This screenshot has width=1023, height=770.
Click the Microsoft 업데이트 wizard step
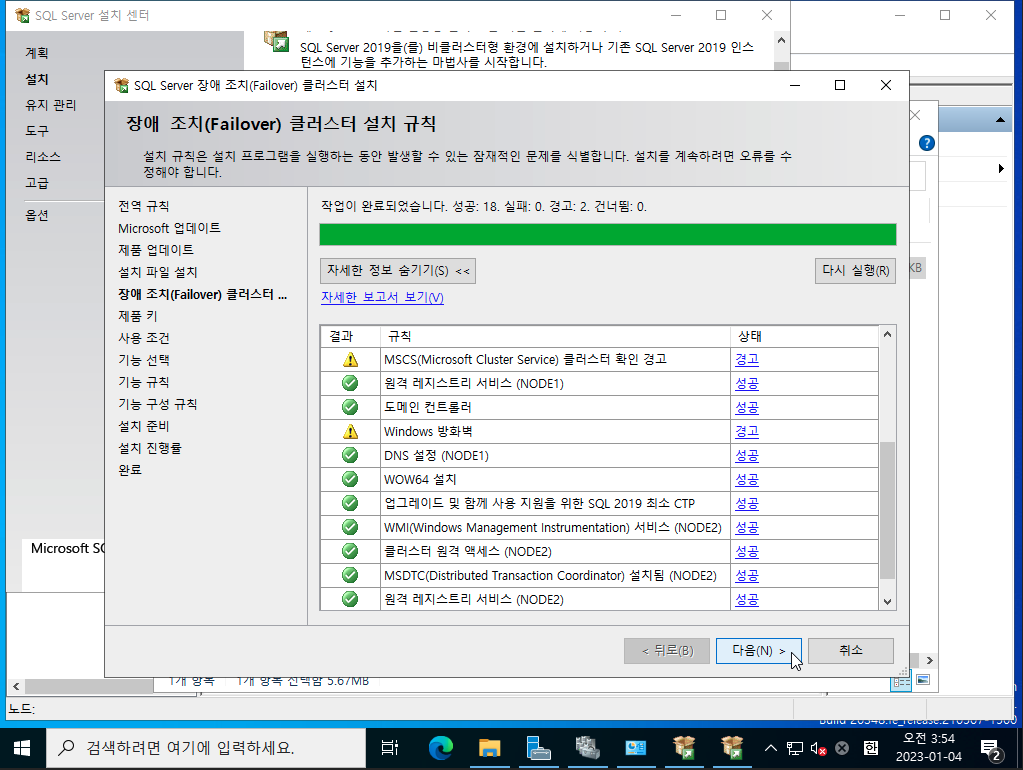170,228
